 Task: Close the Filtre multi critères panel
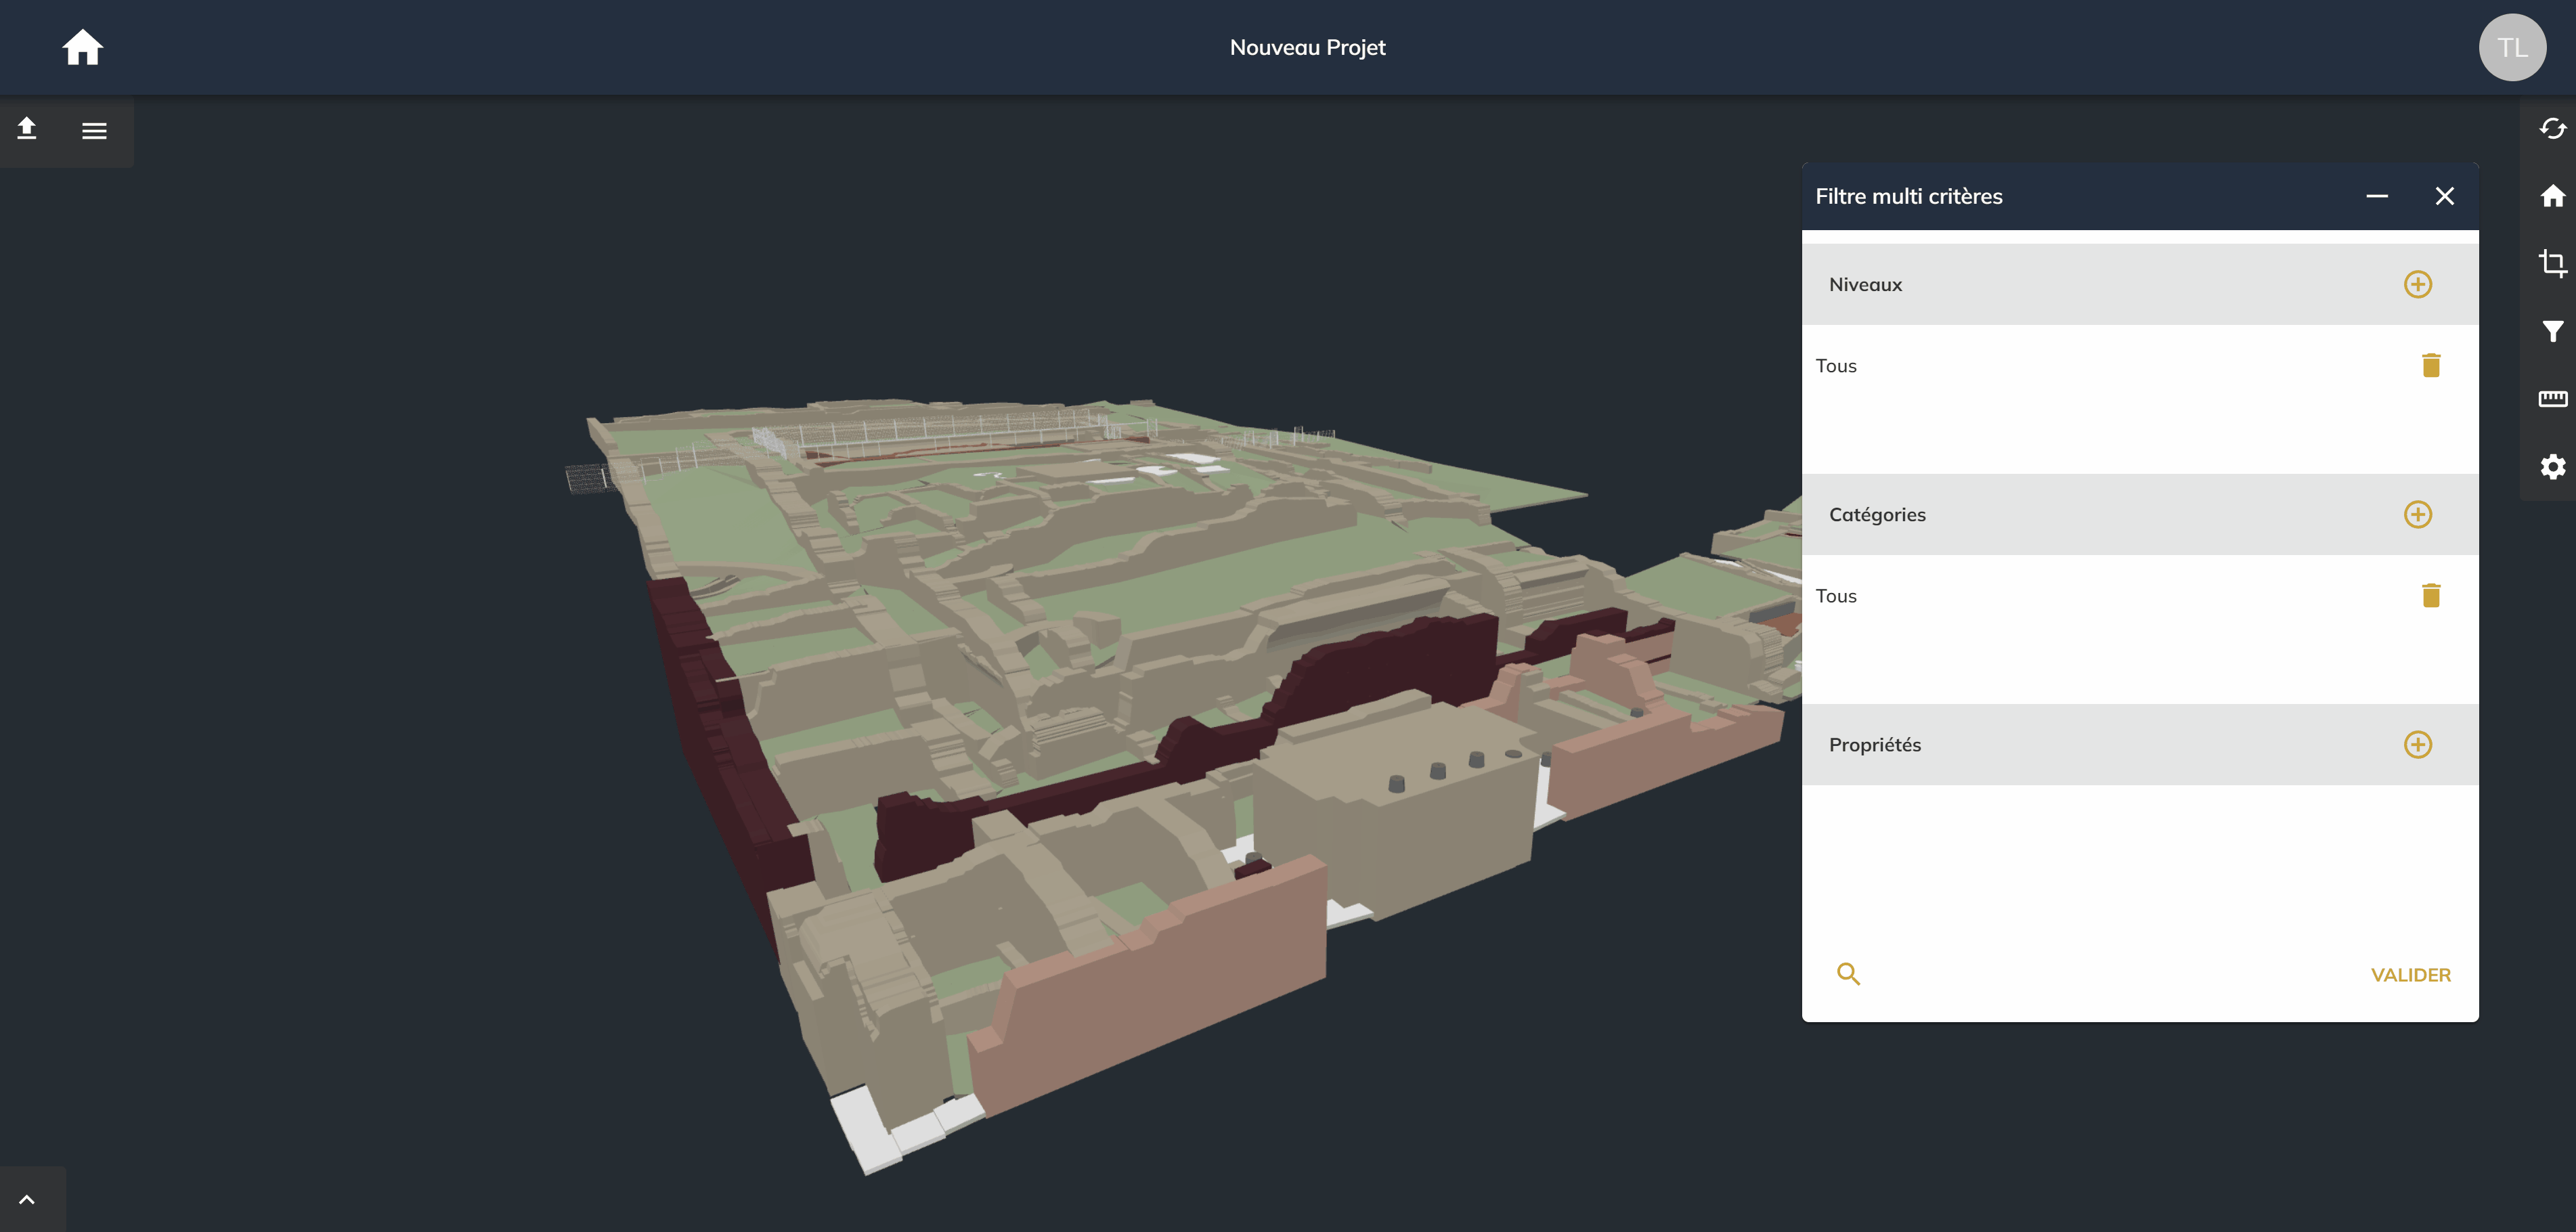2444,196
